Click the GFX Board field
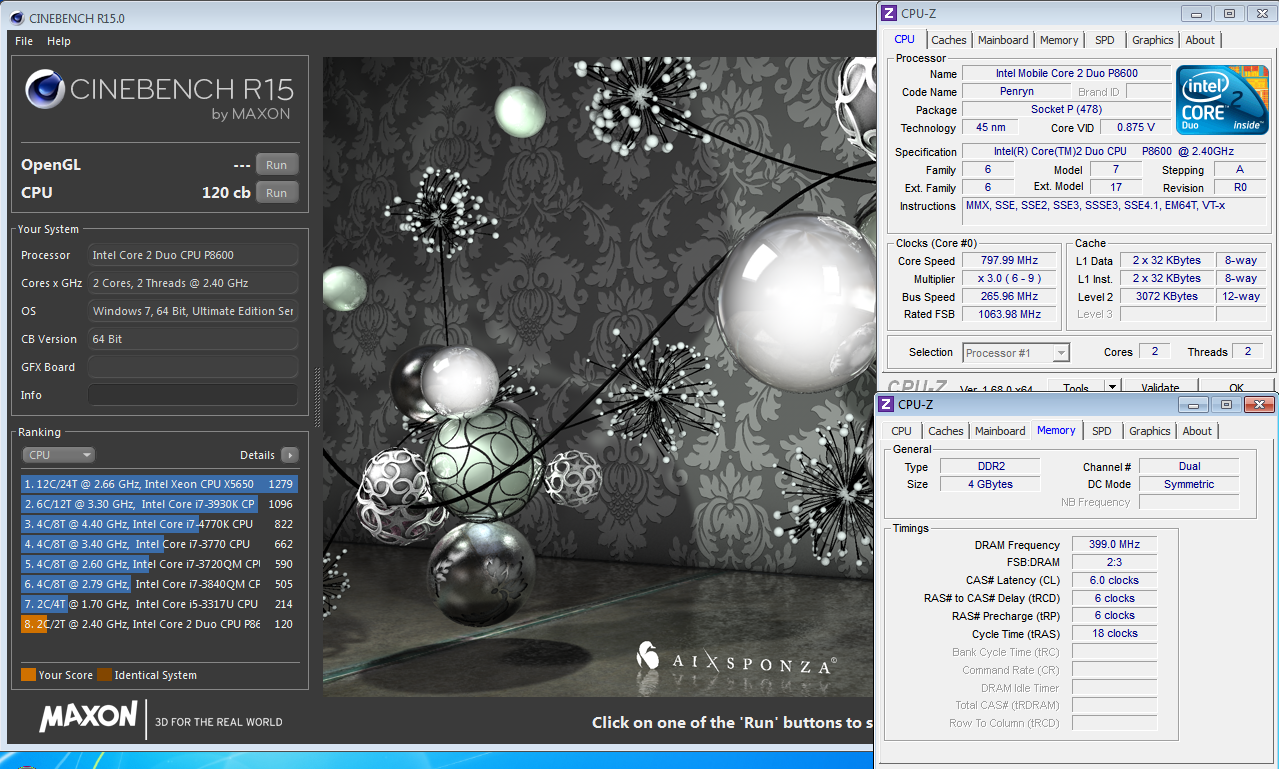Screen dimensions: 1279x769 (193, 367)
